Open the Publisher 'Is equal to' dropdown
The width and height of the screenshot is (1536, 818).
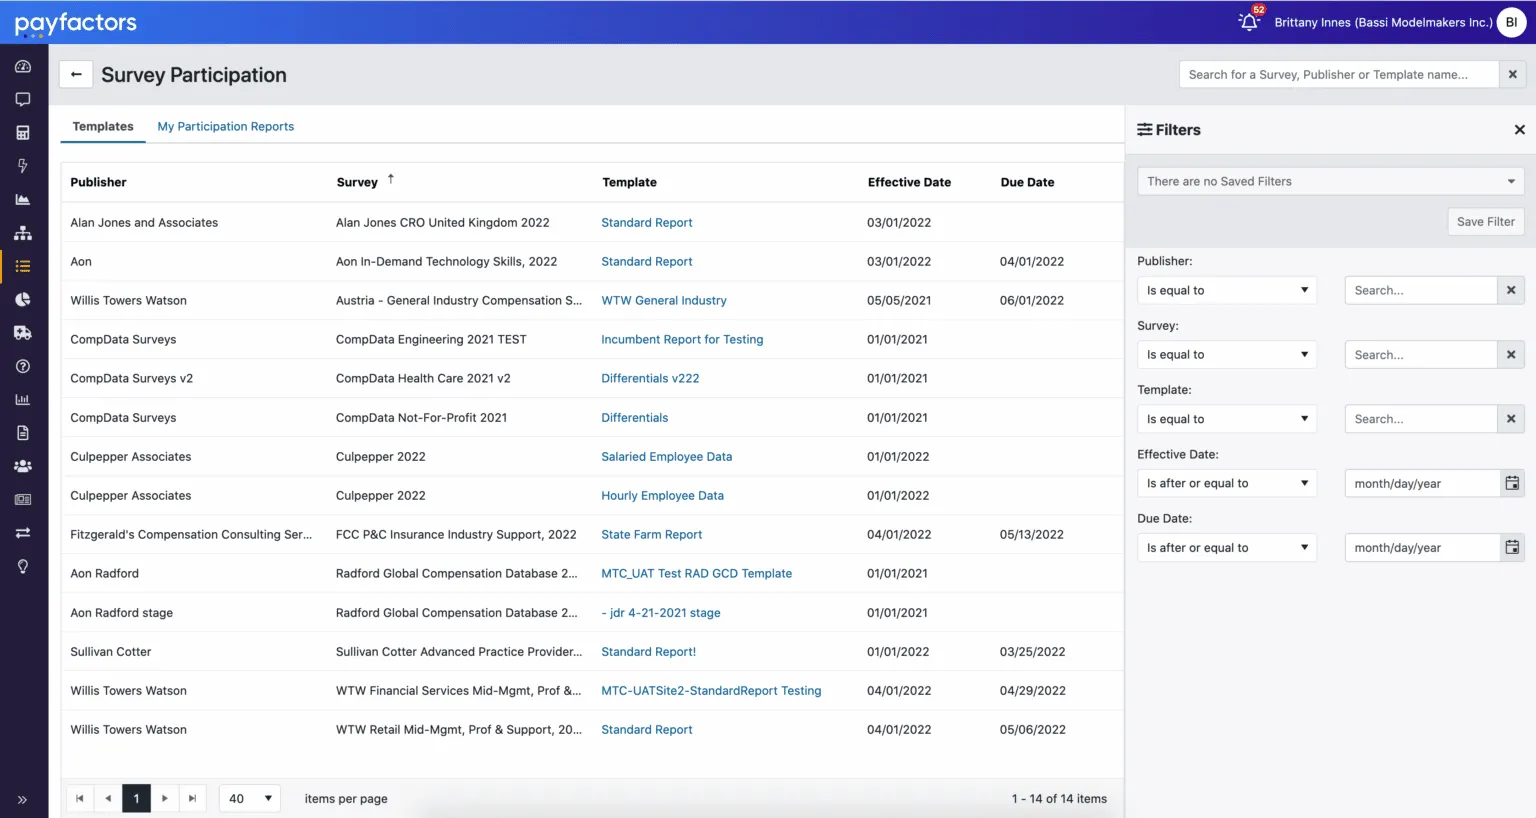[1227, 290]
